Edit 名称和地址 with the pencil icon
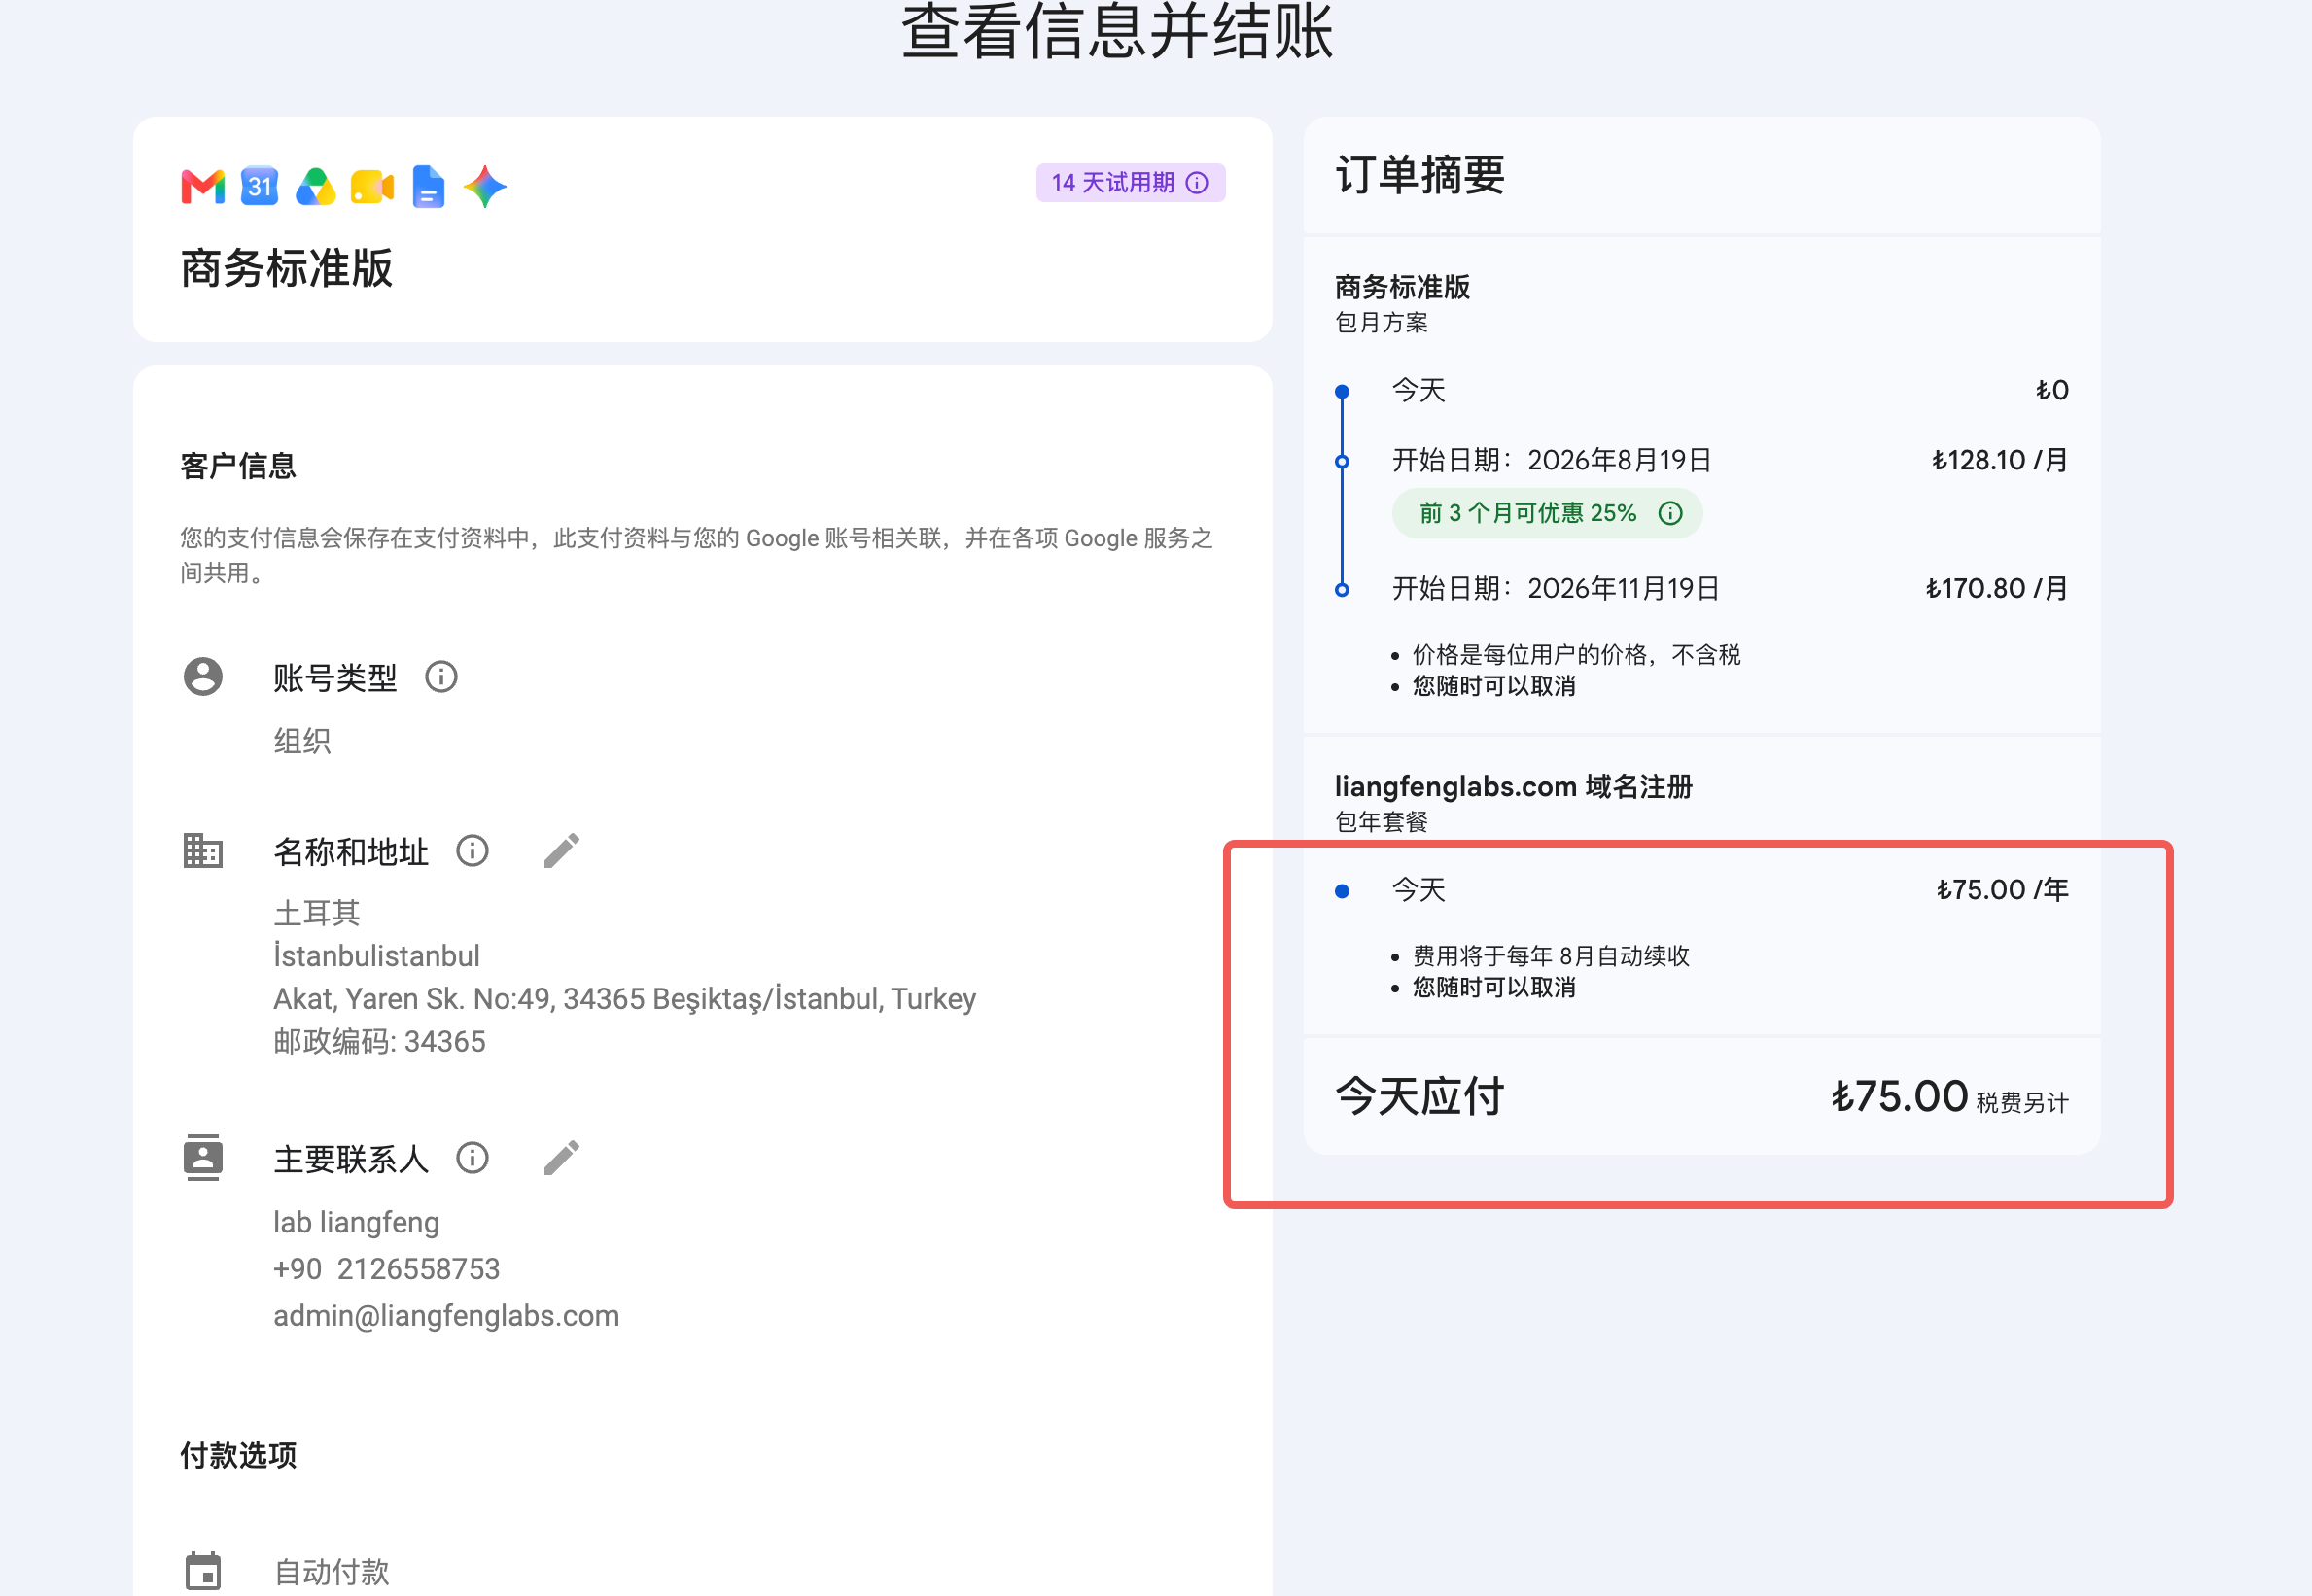 point(562,851)
